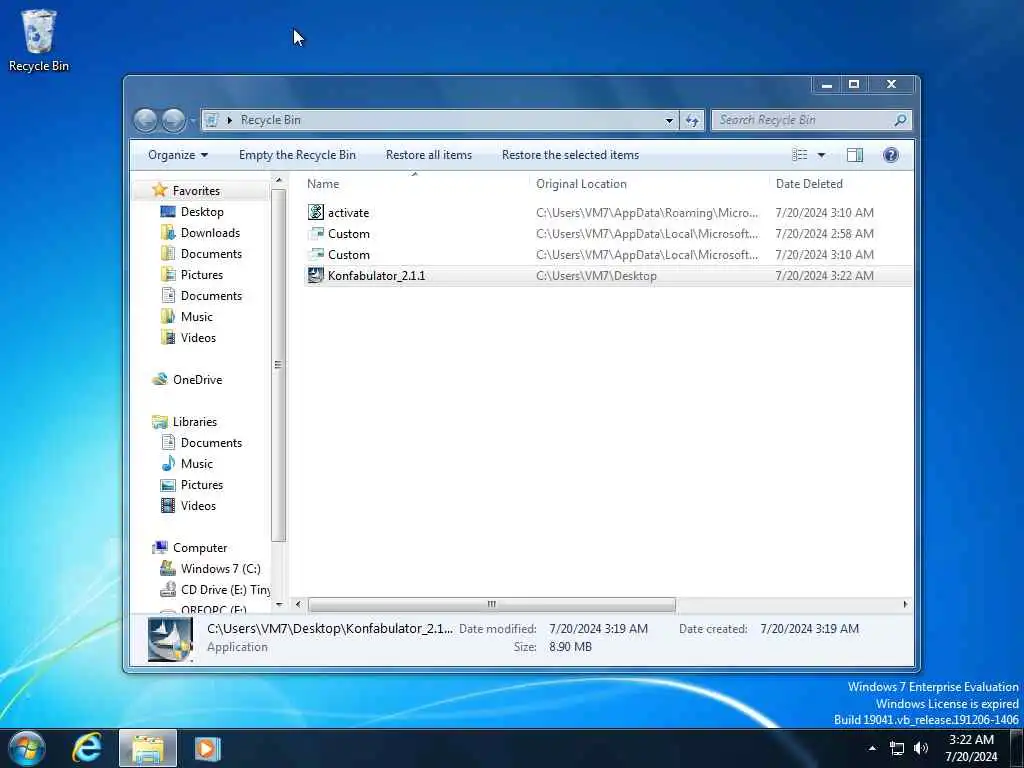Select the Custom item deleted 2:58 AM
Screen dimensions: 1024x768
[x=349, y=234]
